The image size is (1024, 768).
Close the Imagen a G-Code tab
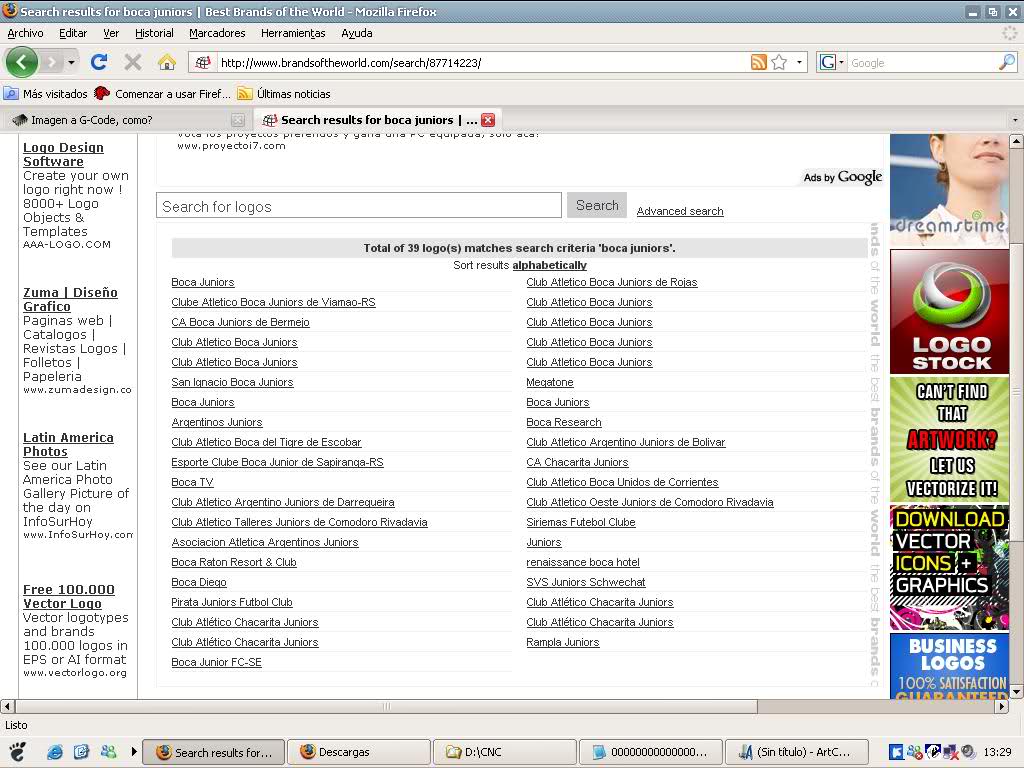pos(238,120)
